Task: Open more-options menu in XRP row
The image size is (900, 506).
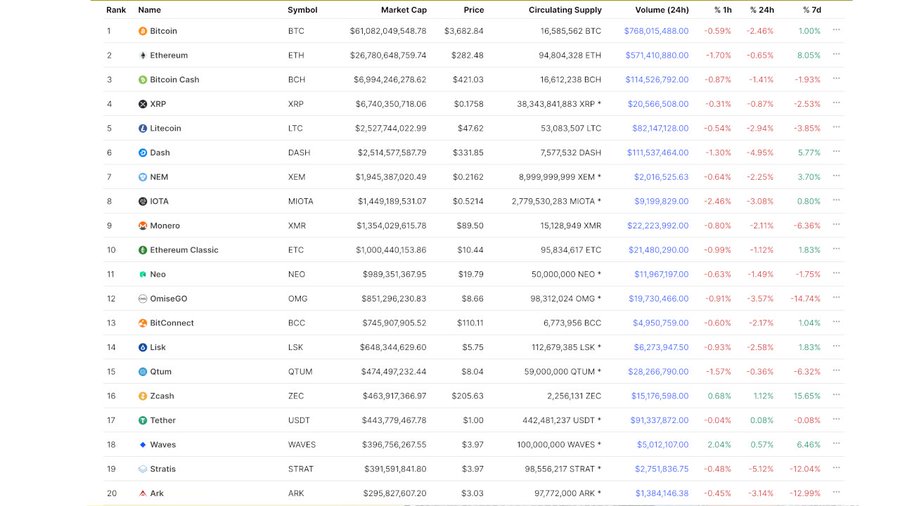Action: coord(836,103)
